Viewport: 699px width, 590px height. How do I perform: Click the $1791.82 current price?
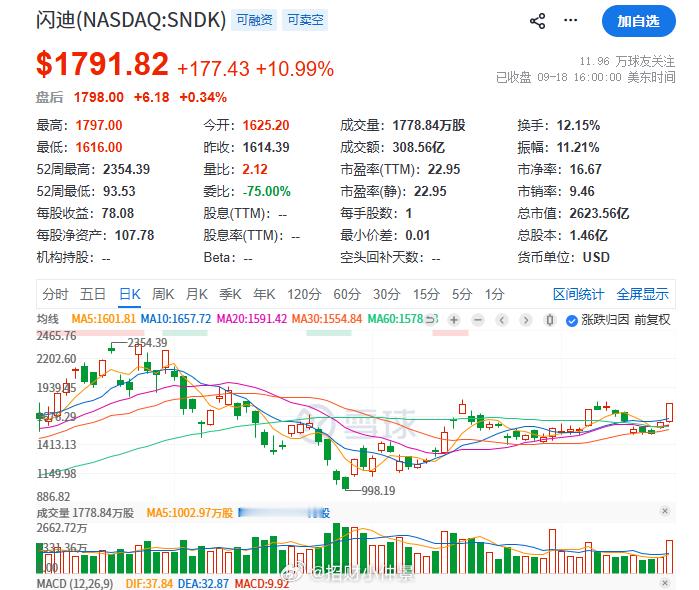(103, 64)
